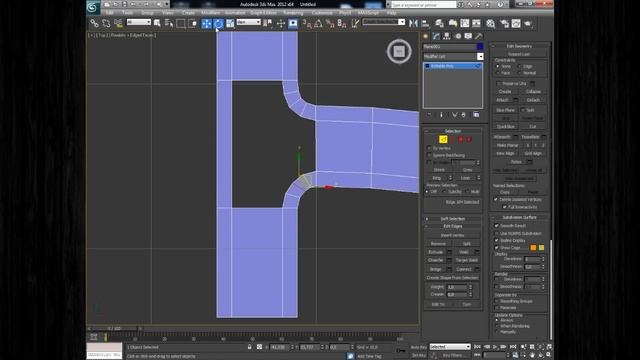The width and height of the screenshot is (640, 360).
Task: Switch to the Modify command panel
Action: click(x=436, y=36)
